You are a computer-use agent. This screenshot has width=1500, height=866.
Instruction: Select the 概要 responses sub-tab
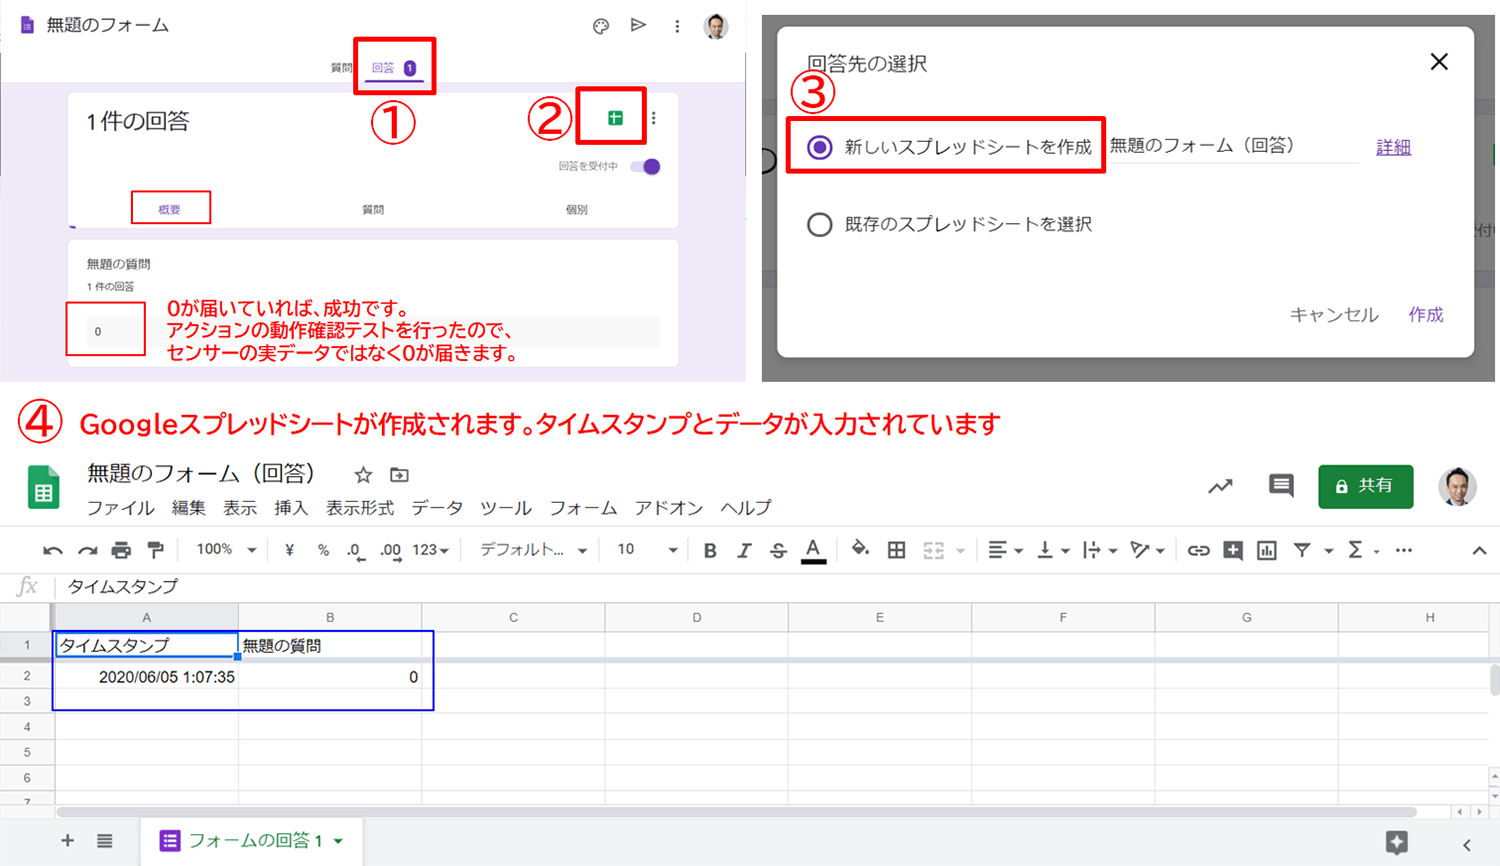(x=170, y=209)
